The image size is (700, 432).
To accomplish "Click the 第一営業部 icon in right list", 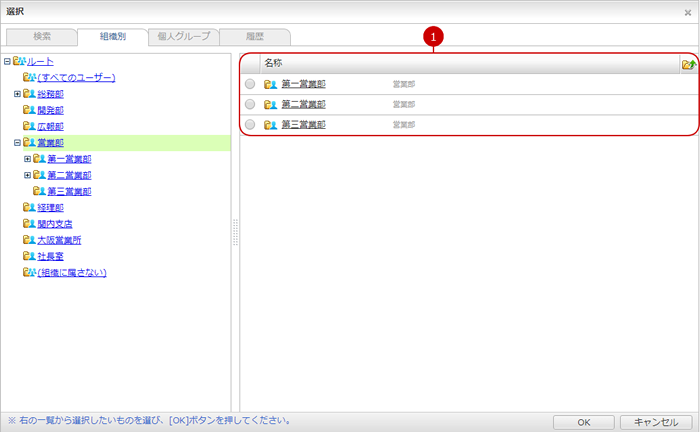I will 270,85.
